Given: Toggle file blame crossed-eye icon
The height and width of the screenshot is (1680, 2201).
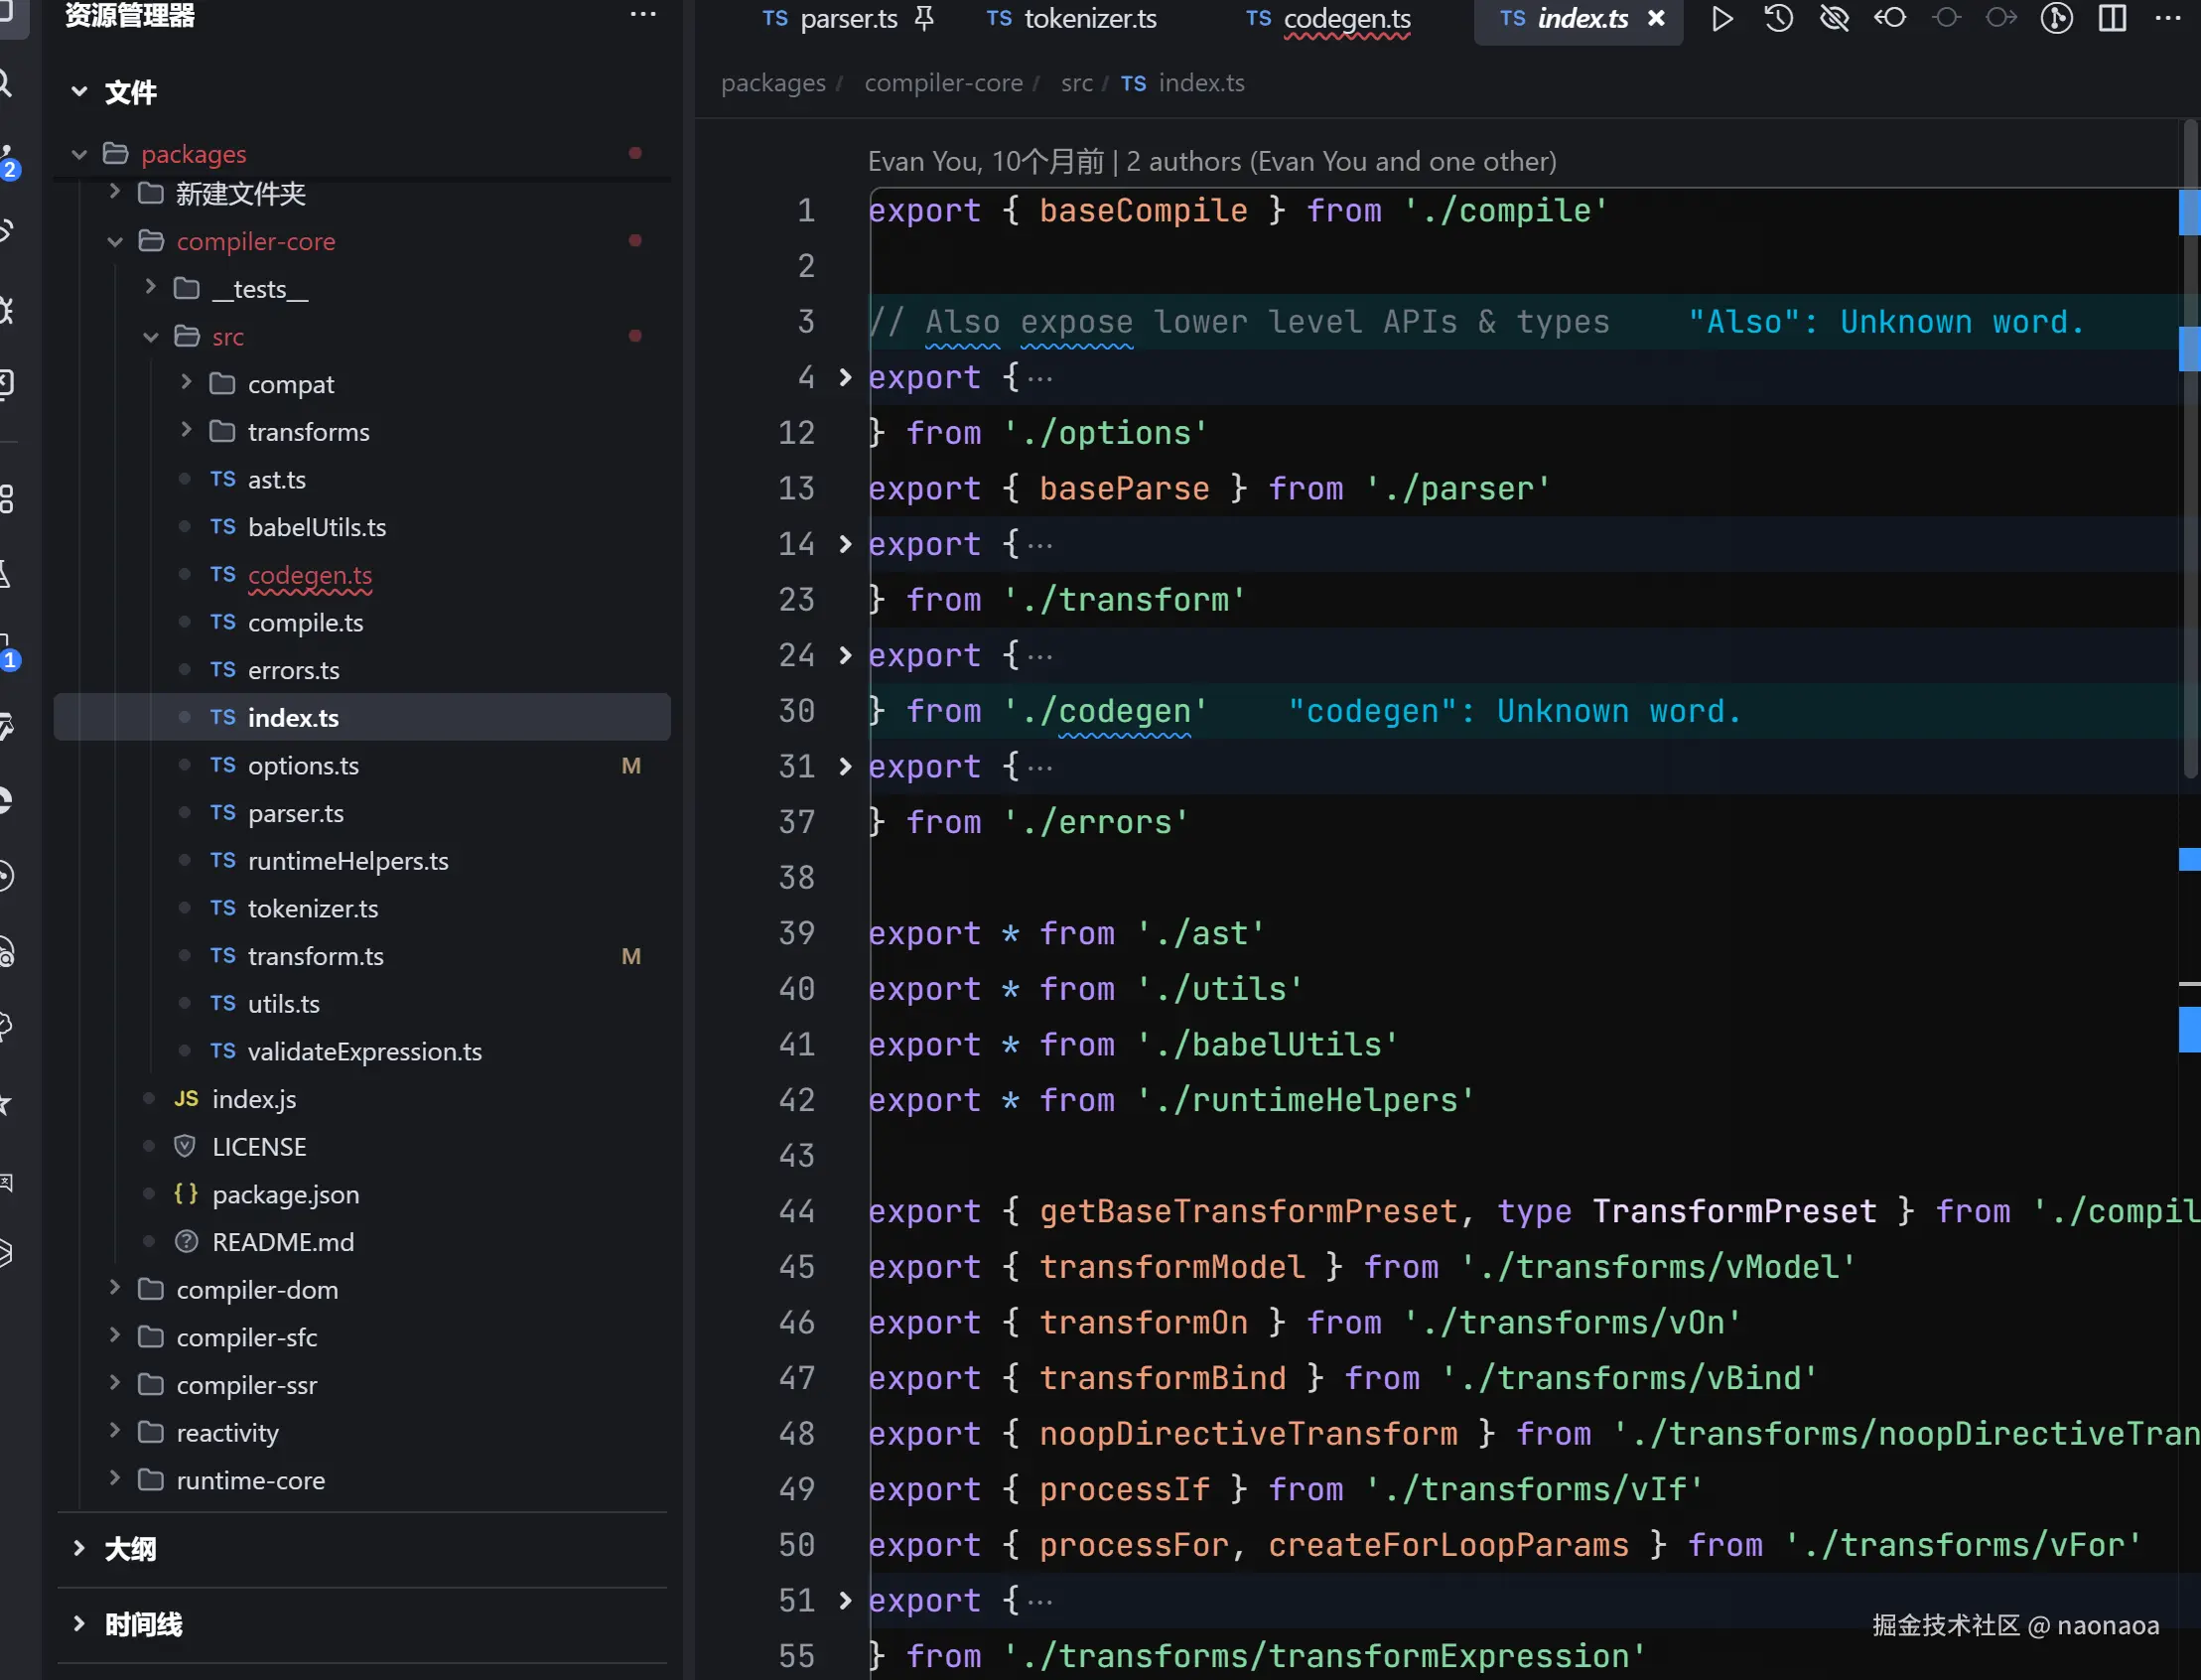Looking at the screenshot, I should (x=1834, y=18).
